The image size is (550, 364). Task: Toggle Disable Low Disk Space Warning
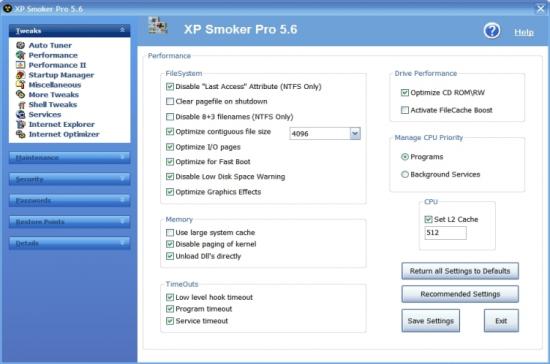pyautogui.click(x=170, y=176)
